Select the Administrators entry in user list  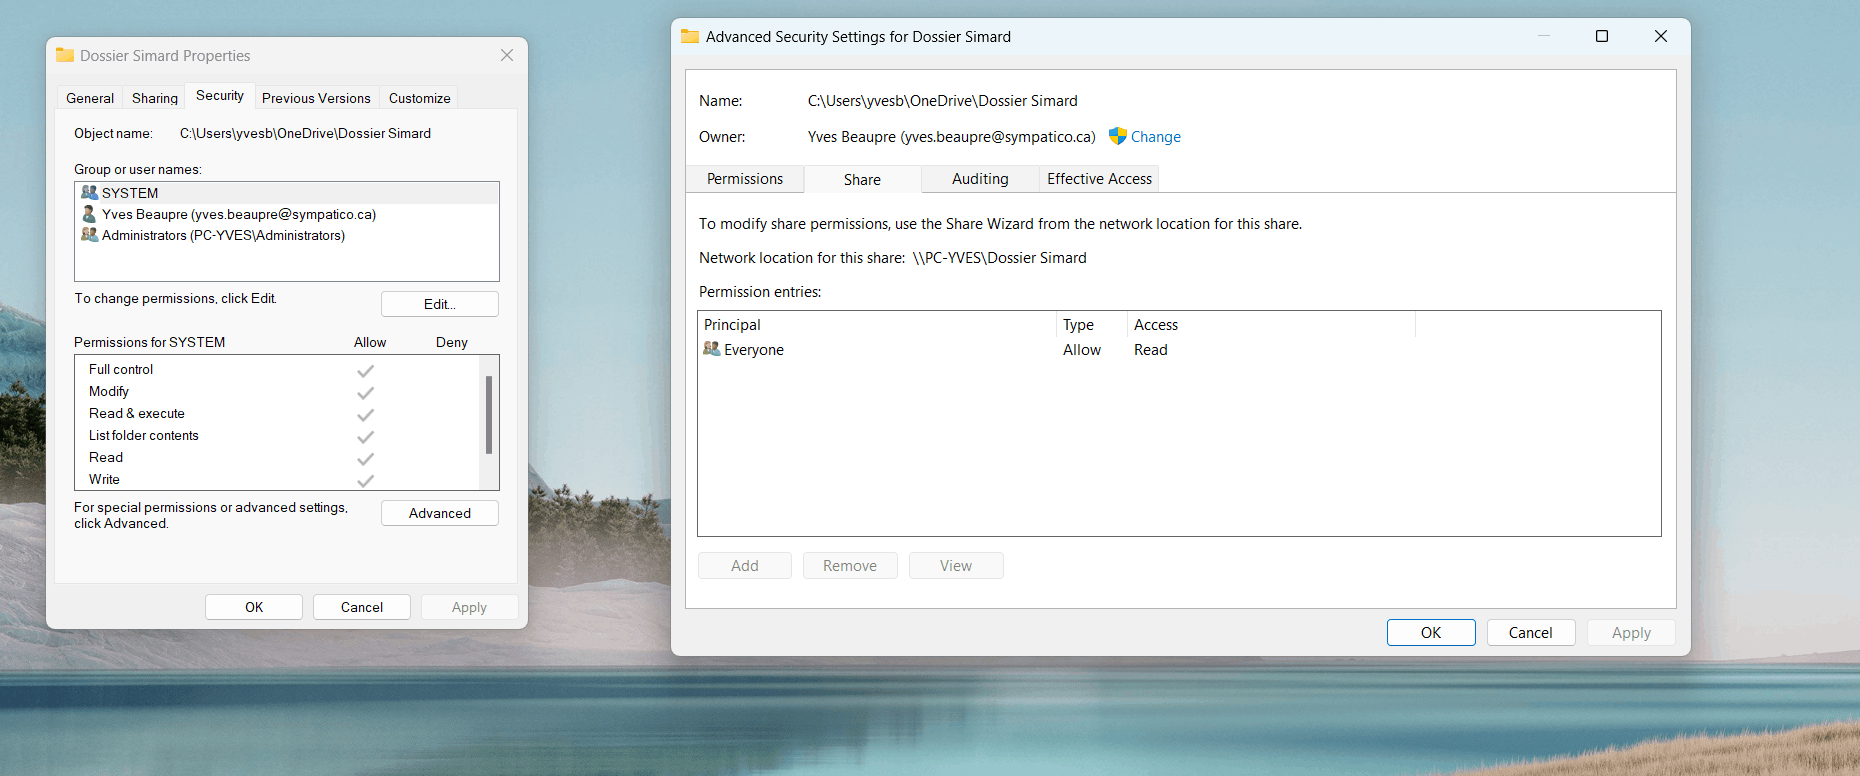(287, 235)
